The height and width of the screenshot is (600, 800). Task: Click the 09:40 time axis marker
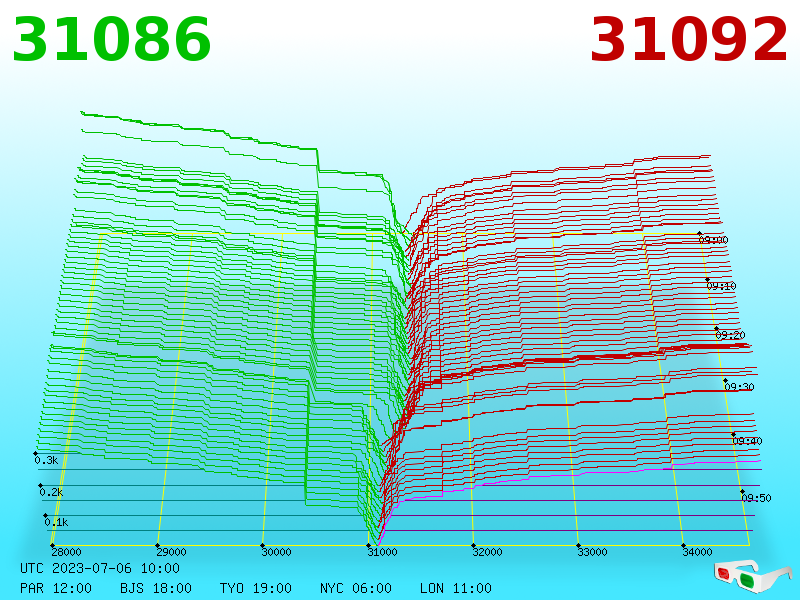[x=747, y=441]
